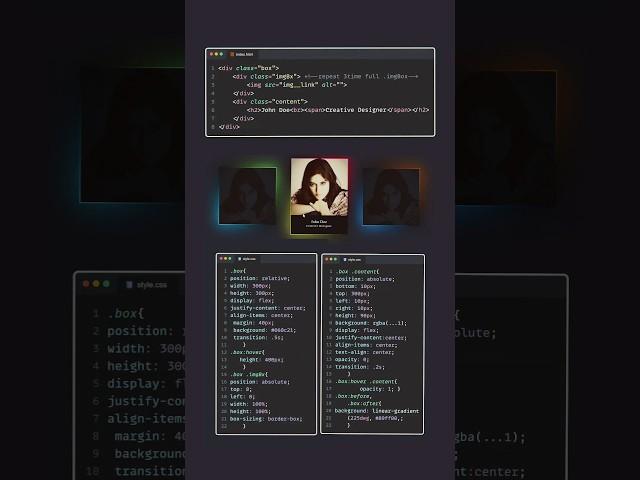The image size is (640, 480).
Task: Click the transition: .5s; line
Action: (258, 338)
